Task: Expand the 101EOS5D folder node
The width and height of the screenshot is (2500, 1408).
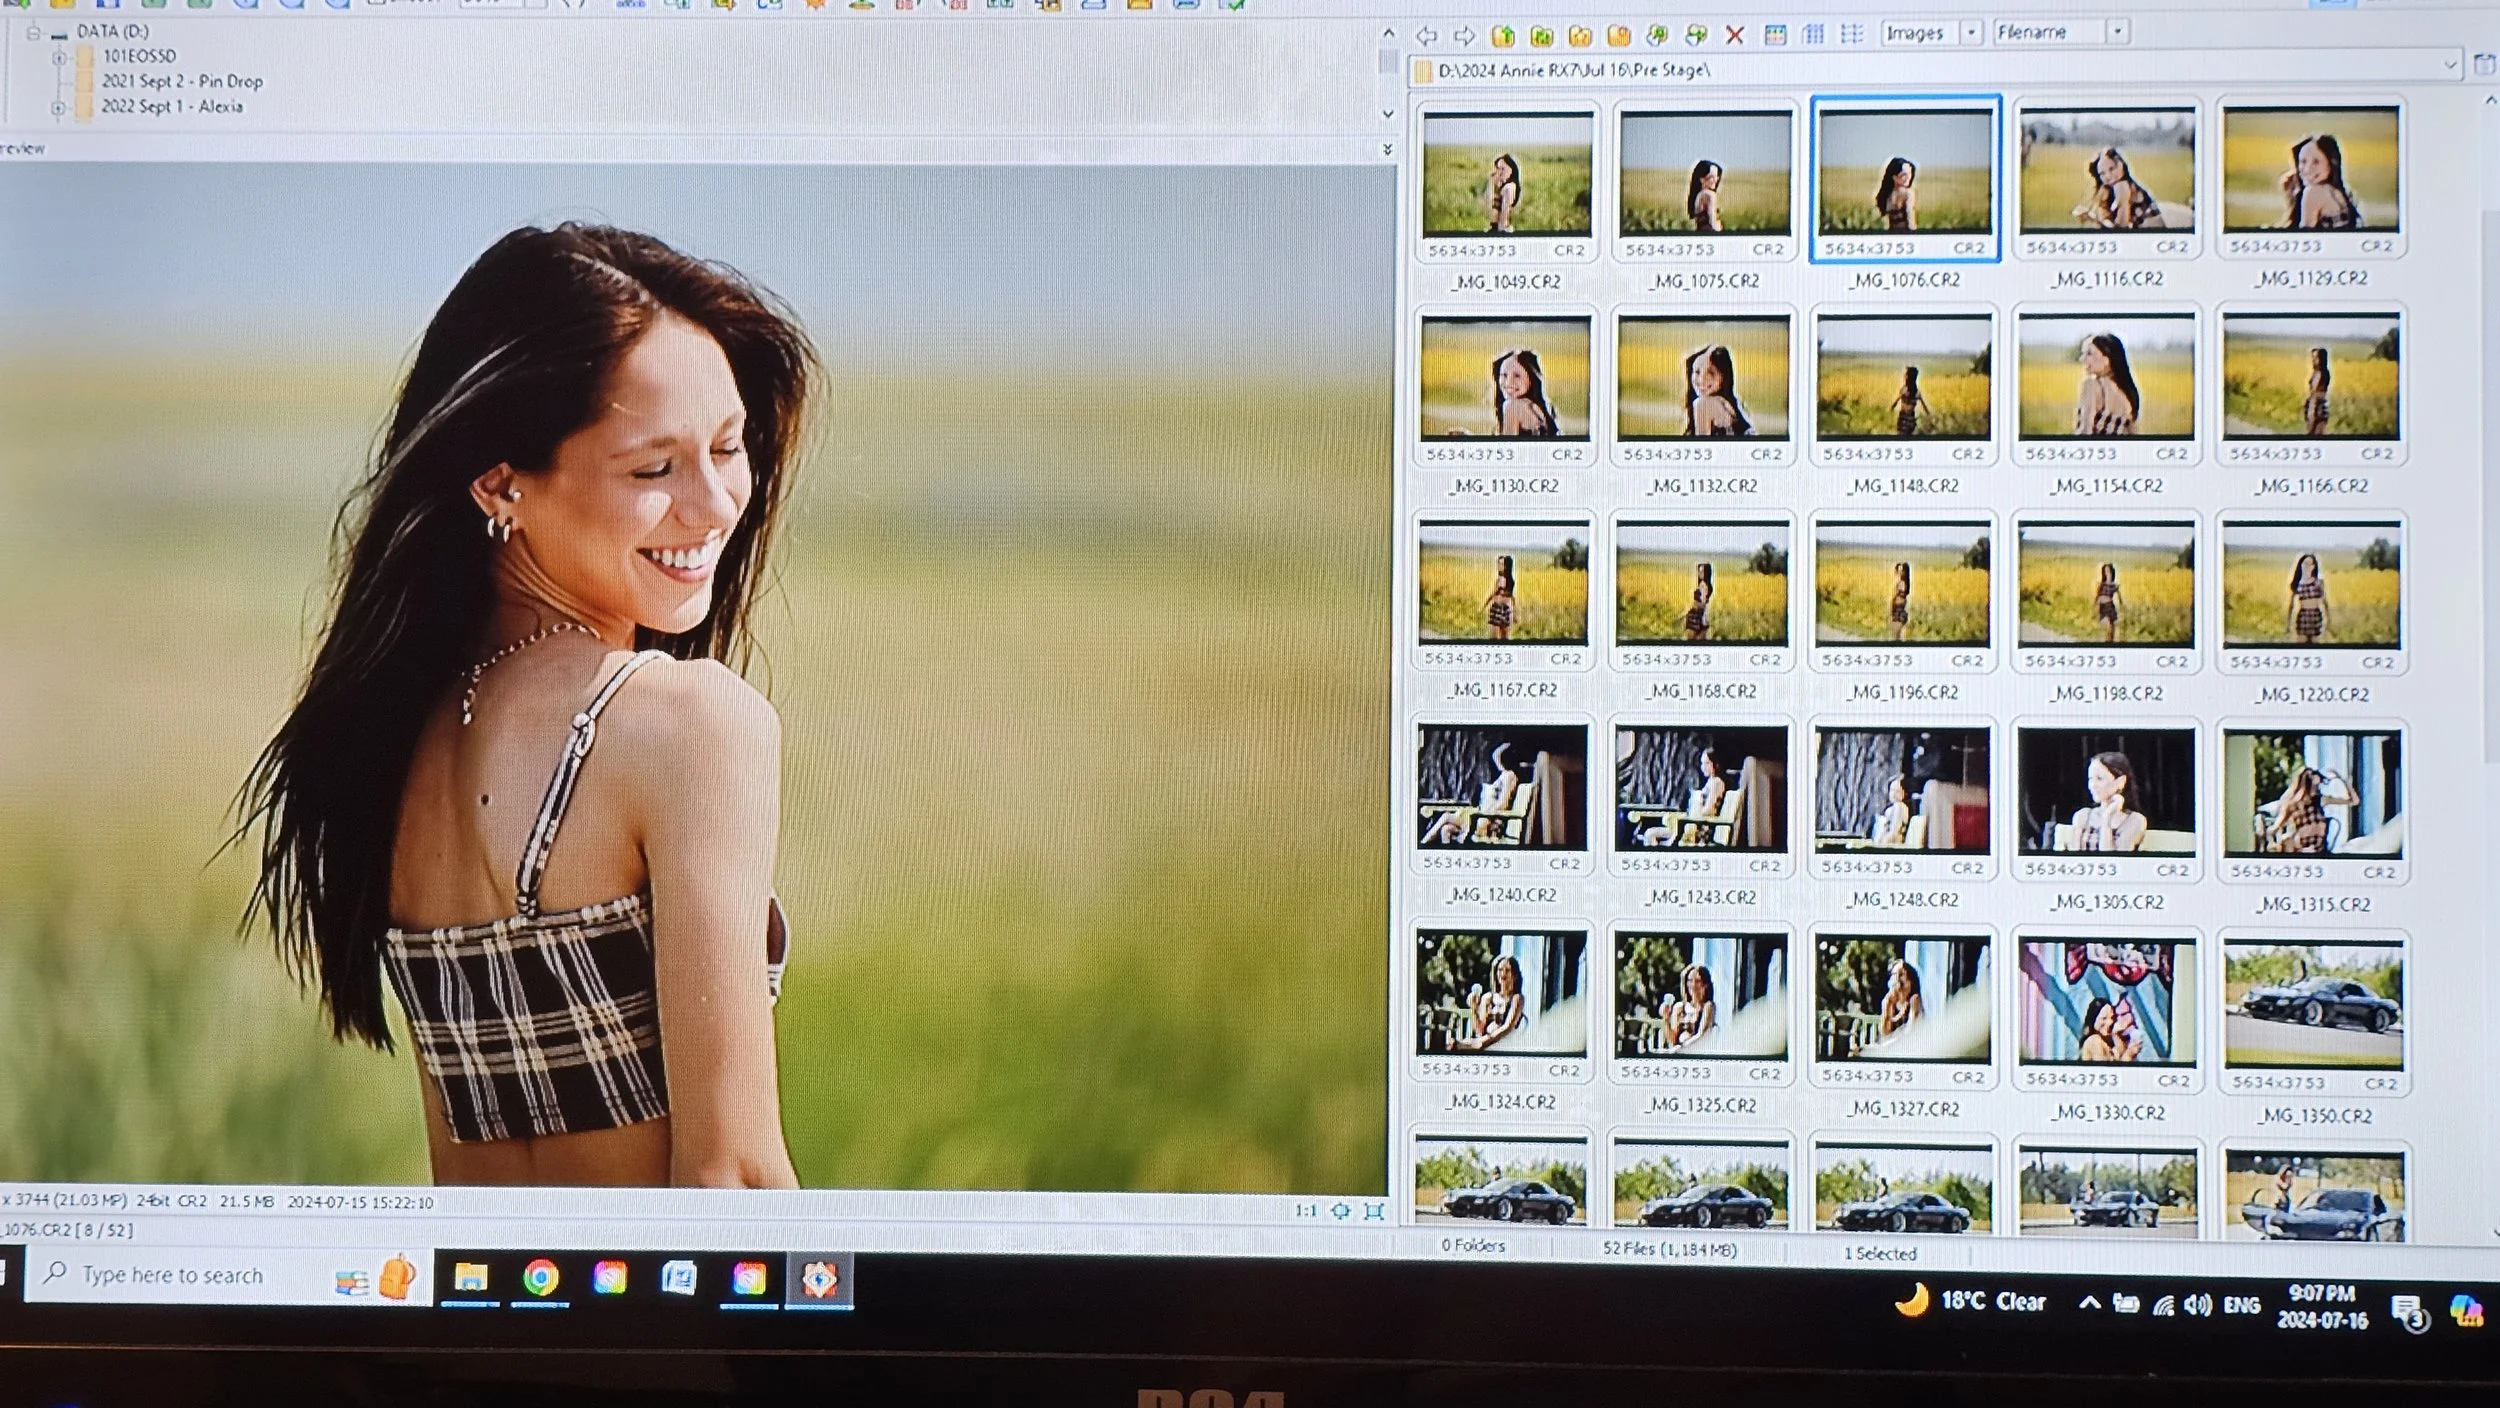Action: [x=59, y=57]
